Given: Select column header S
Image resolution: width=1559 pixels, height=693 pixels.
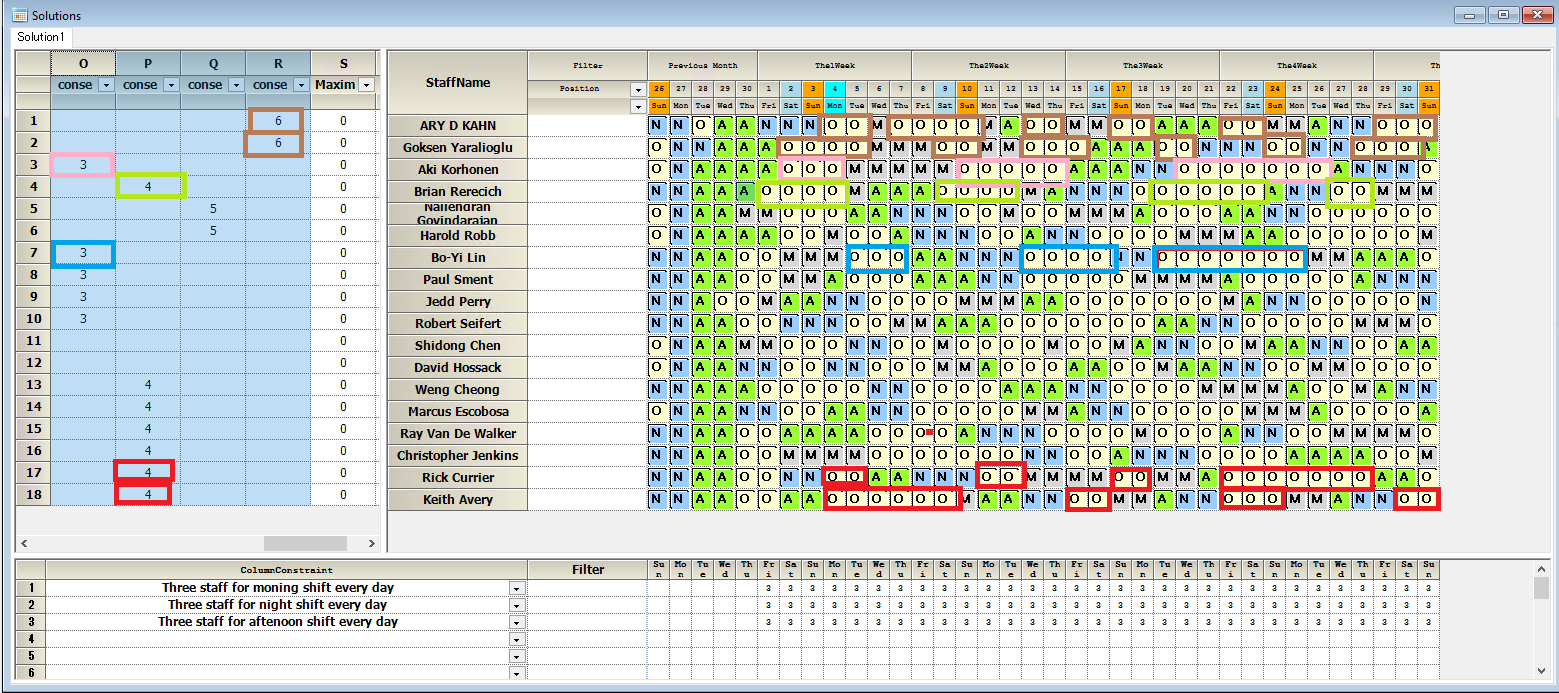Looking at the screenshot, I should point(343,63).
